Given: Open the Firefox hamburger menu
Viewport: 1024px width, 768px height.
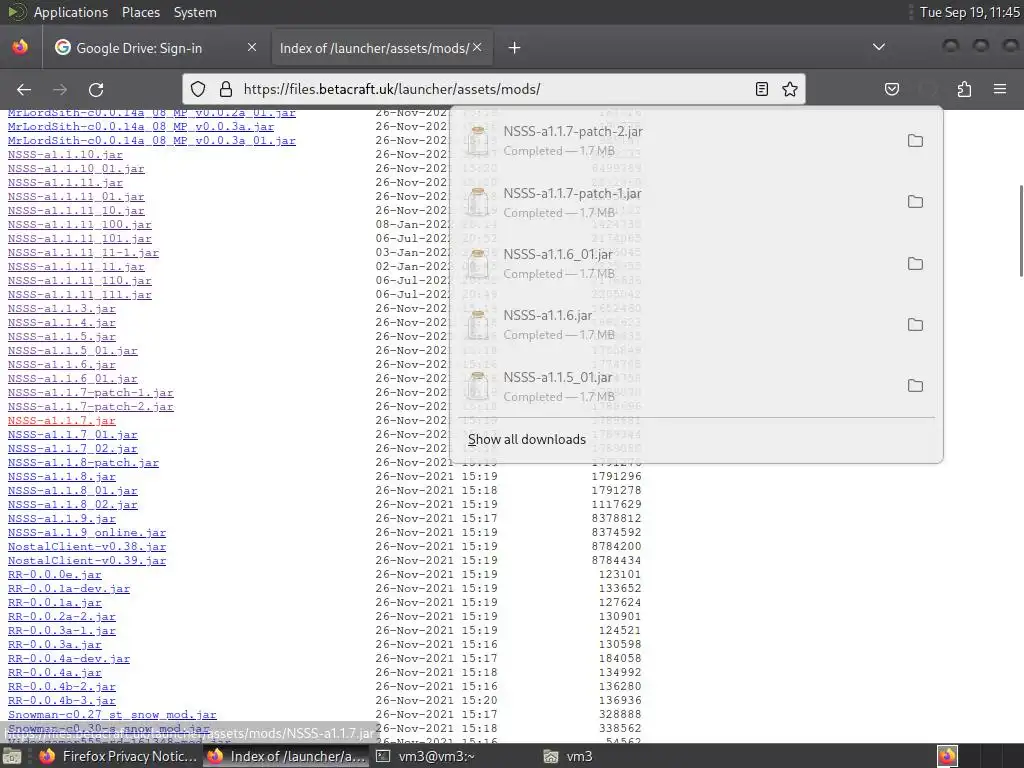Looking at the screenshot, I should 1000,89.
